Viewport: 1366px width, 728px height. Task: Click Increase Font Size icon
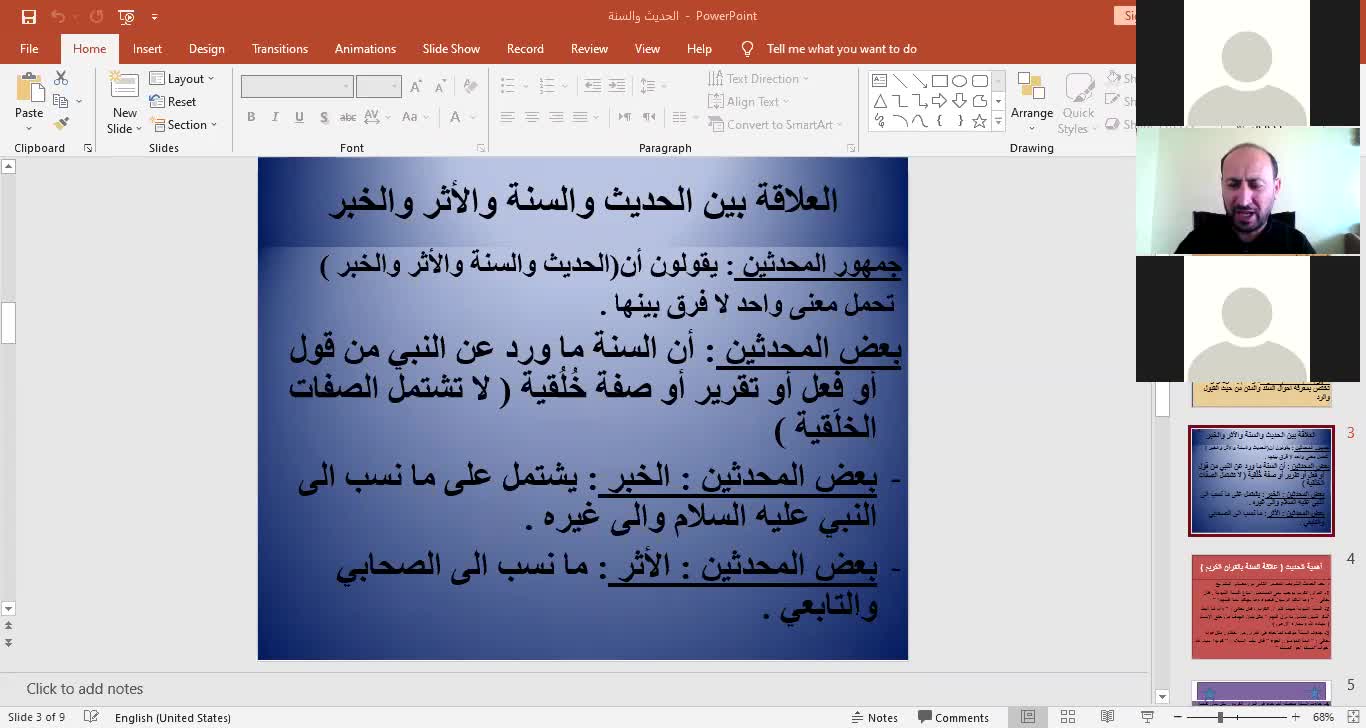417,86
